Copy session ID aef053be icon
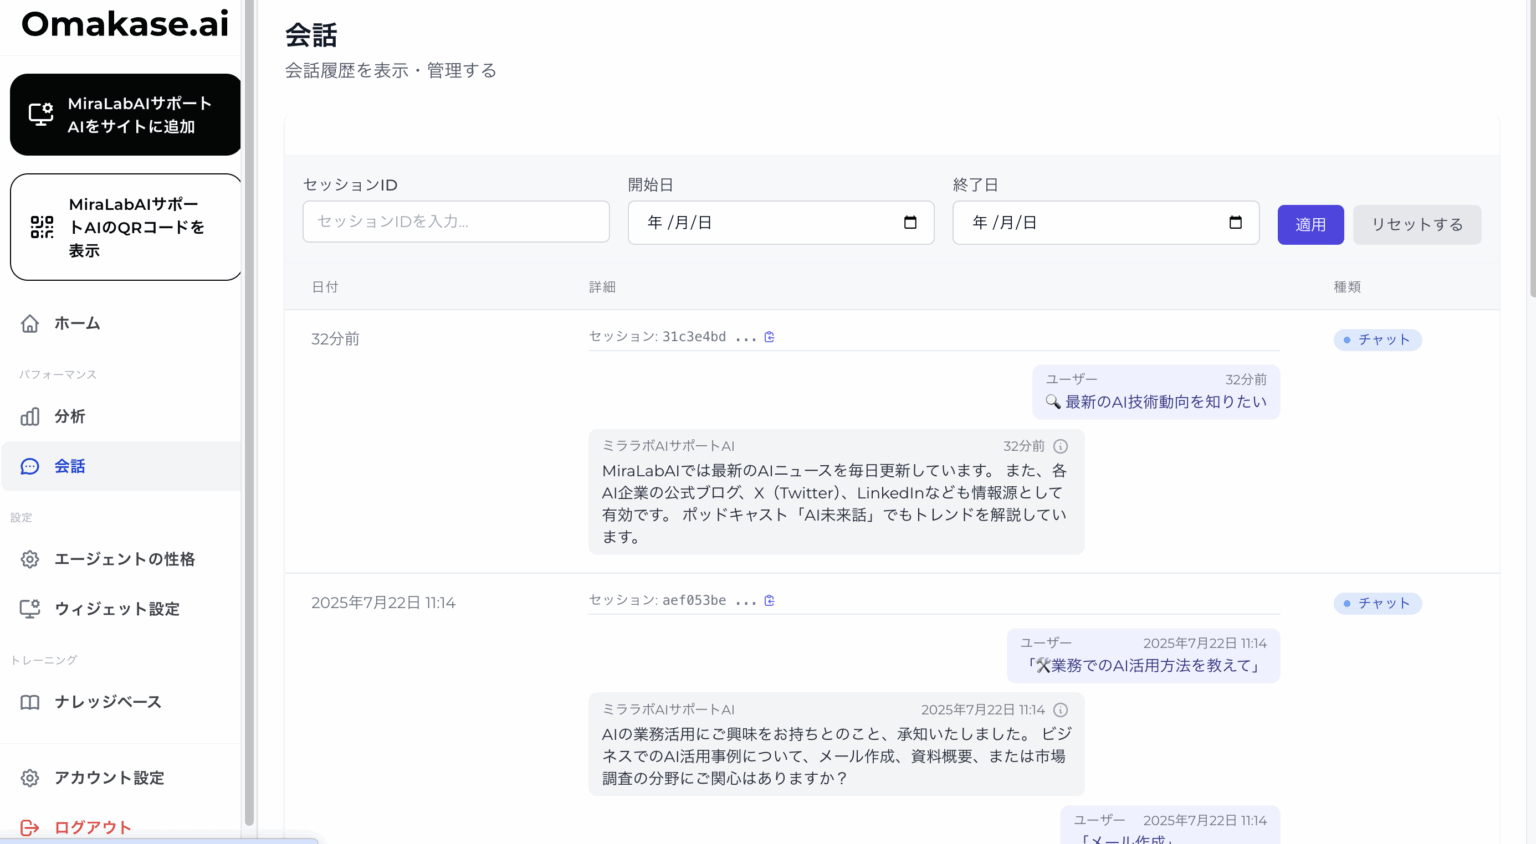This screenshot has width=1536, height=844. (x=769, y=601)
